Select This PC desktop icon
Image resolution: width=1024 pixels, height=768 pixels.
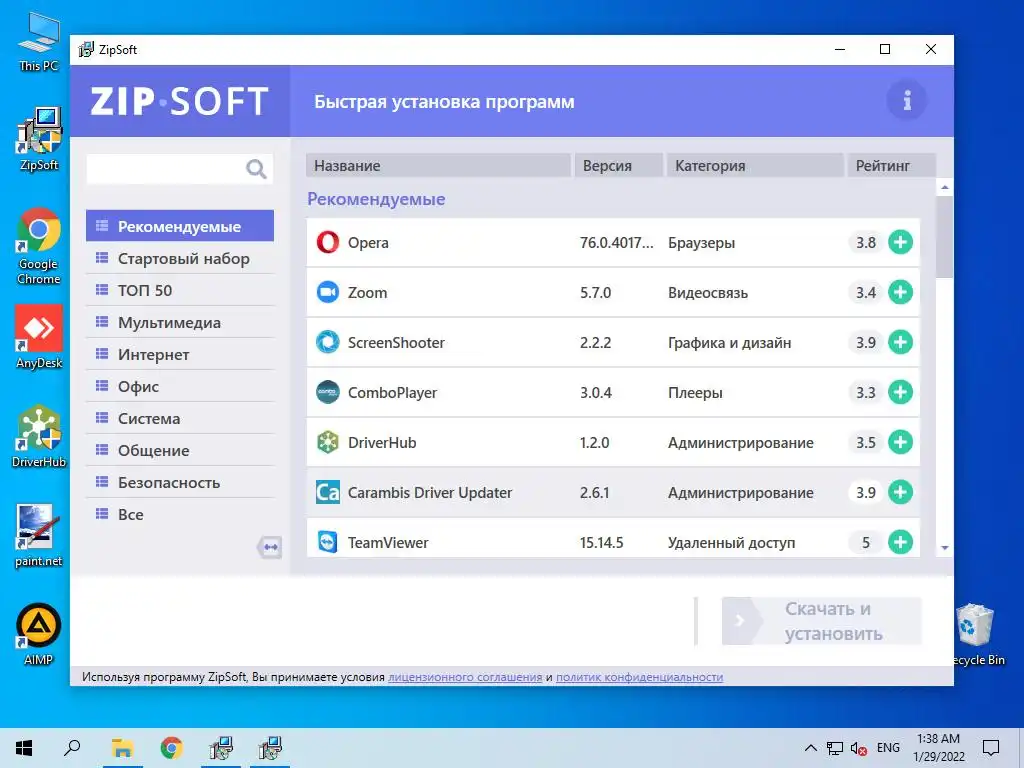click(39, 42)
